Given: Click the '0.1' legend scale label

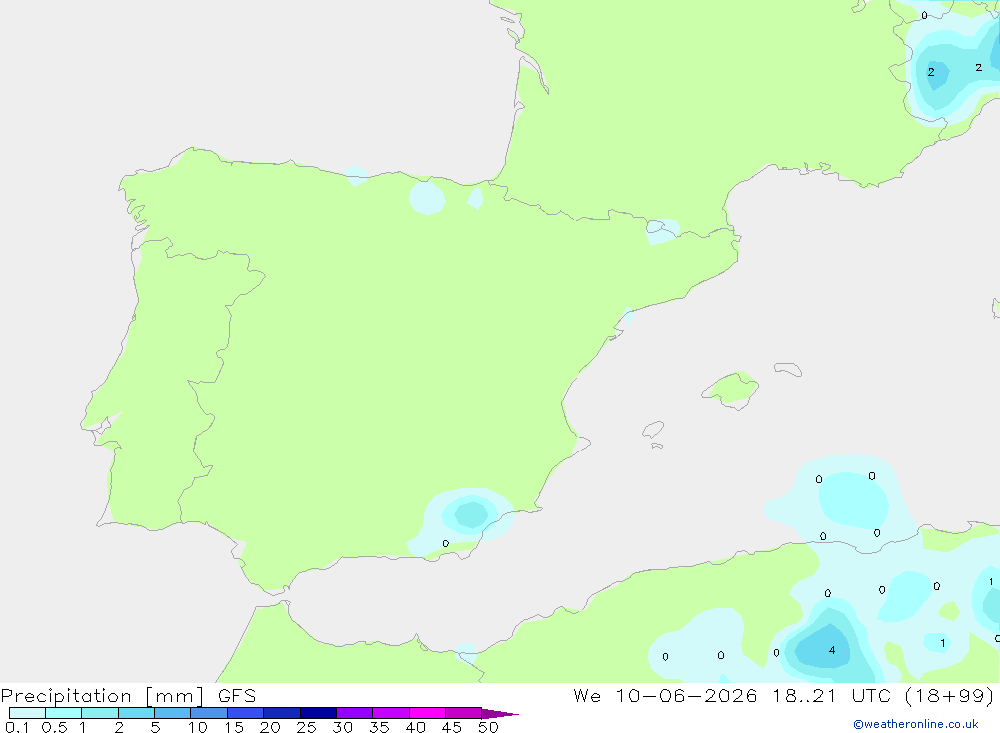Looking at the screenshot, I should tap(17, 727).
